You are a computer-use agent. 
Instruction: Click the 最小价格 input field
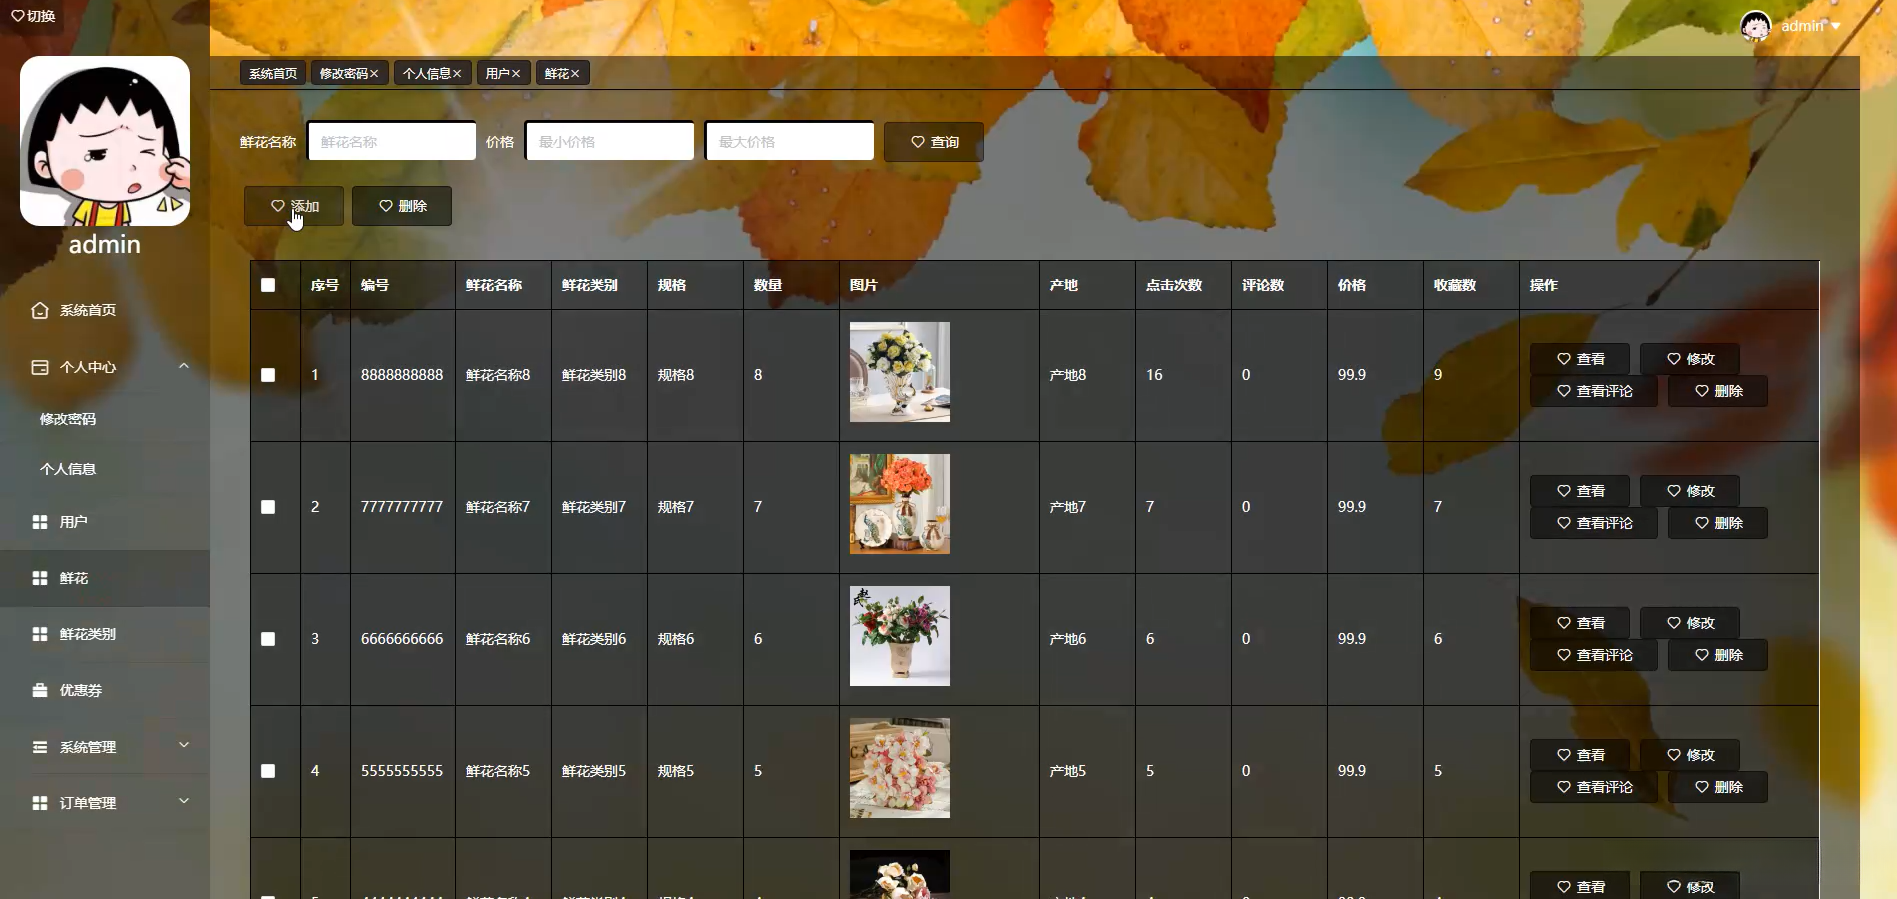pos(610,141)
